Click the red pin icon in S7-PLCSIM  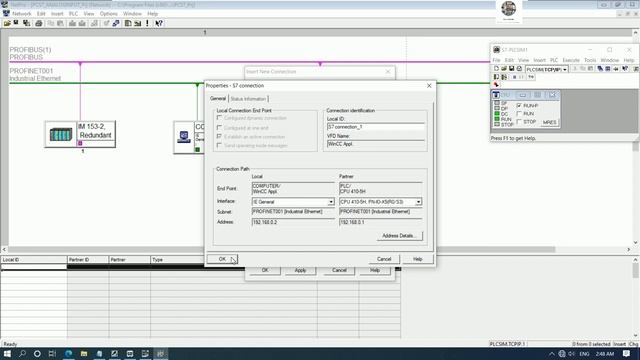496,84
